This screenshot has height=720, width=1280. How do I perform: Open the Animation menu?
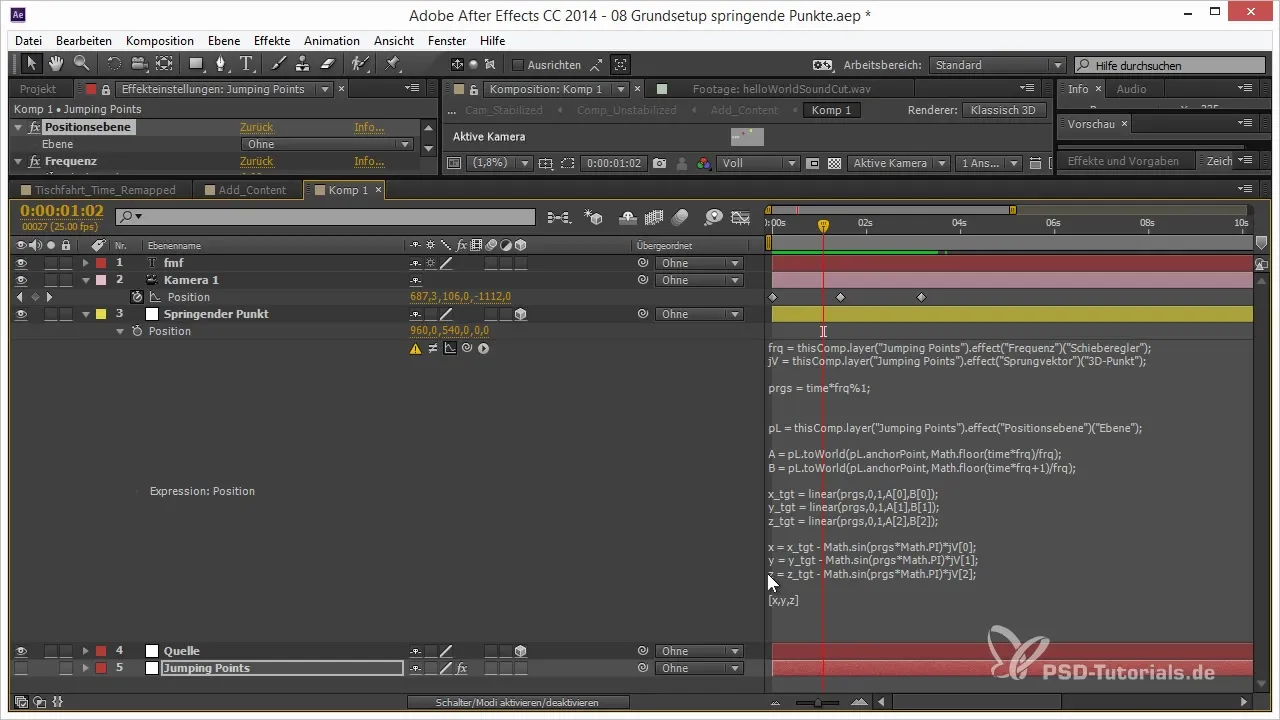tap(332, 41)
